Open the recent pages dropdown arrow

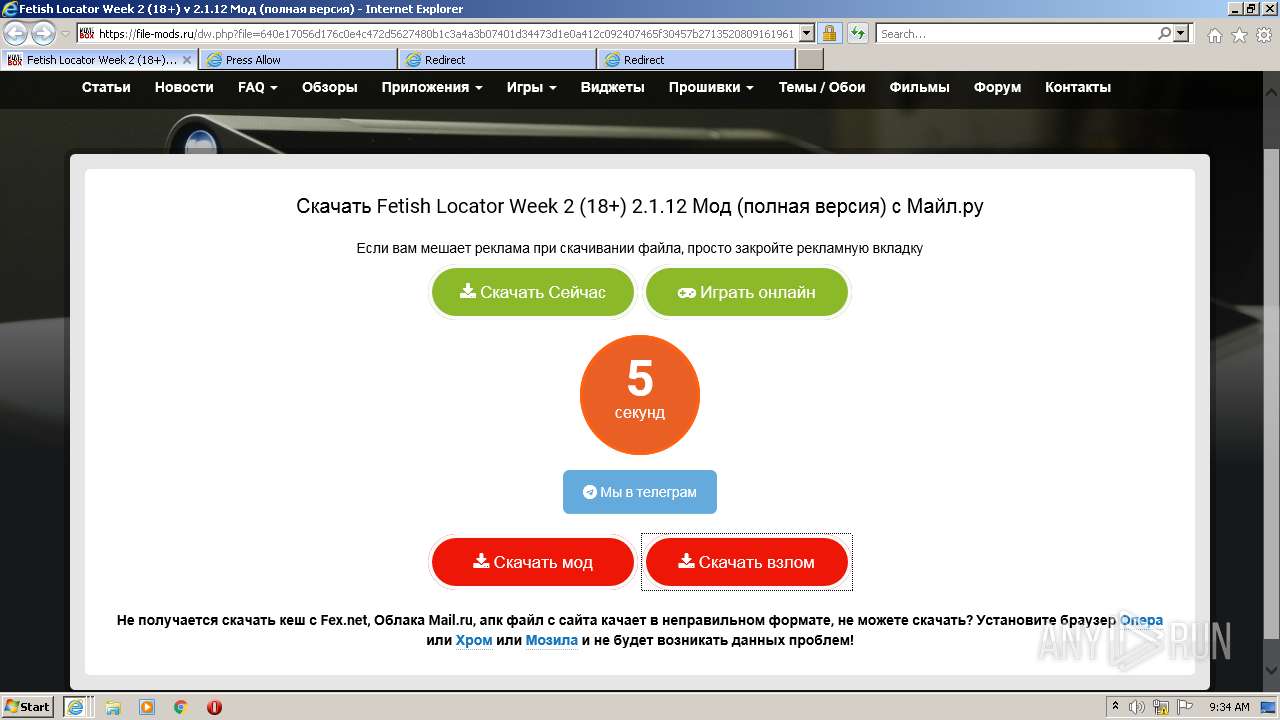tap(65, 34)
